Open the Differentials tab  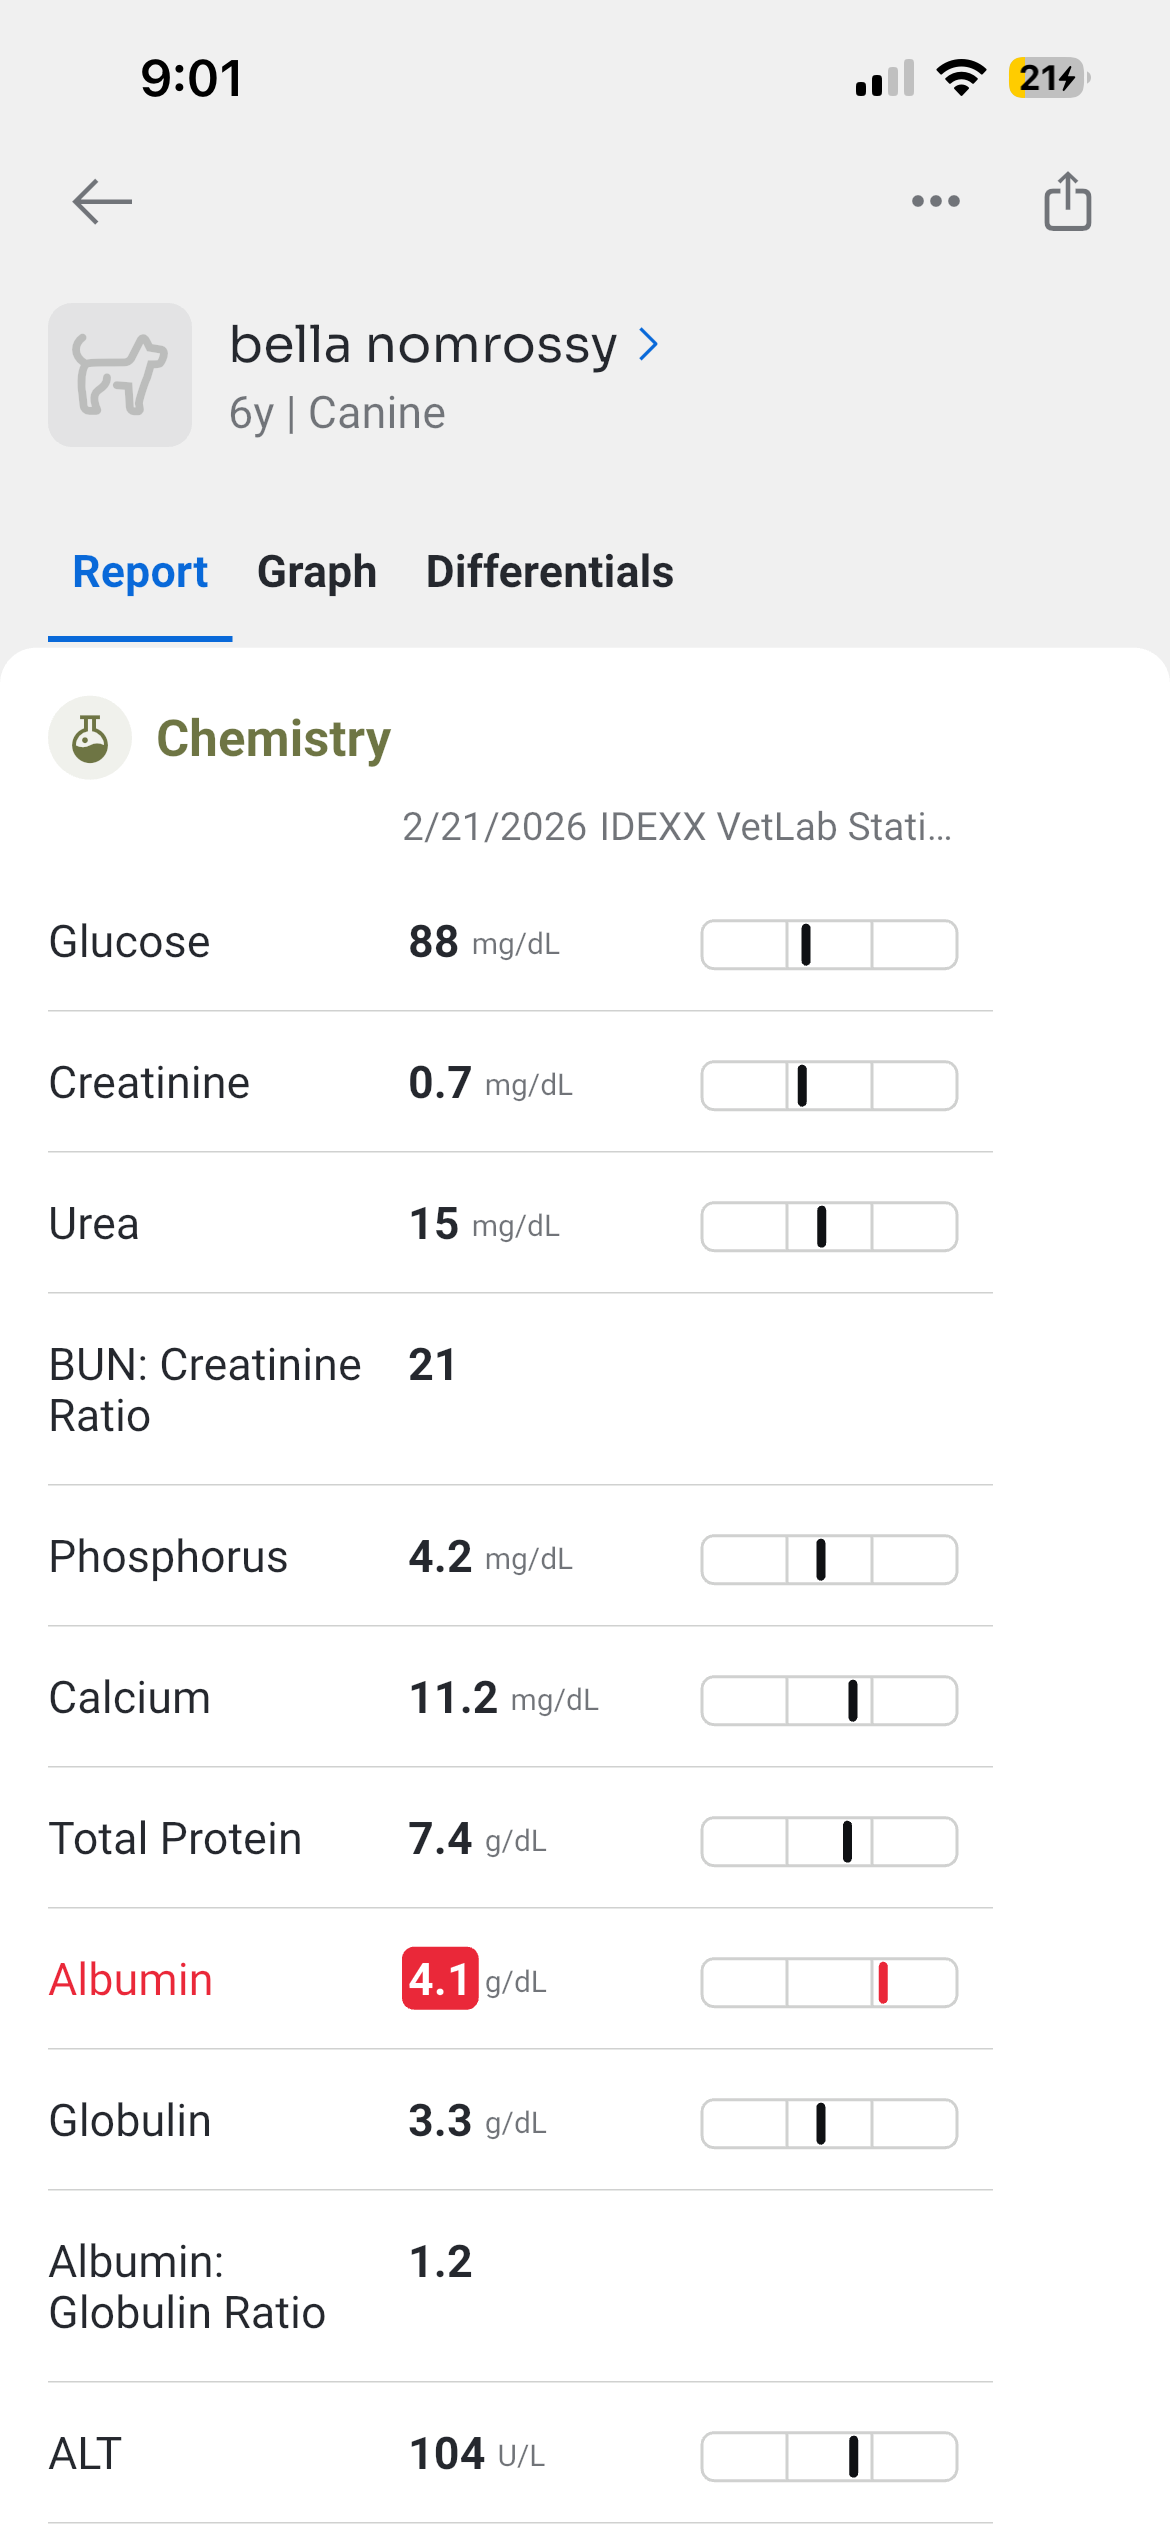point(550,572)
